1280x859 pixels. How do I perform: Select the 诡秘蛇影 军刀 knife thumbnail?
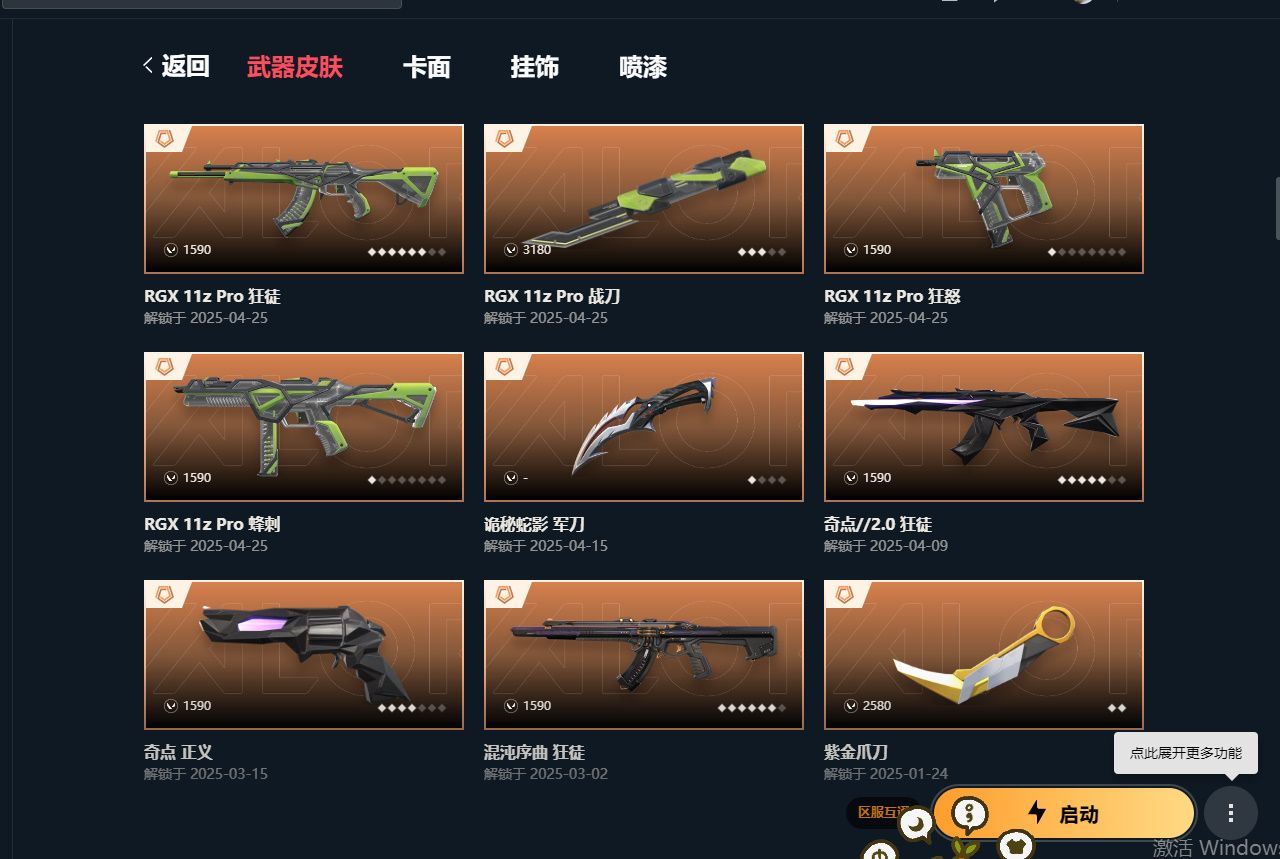[644, 427]
